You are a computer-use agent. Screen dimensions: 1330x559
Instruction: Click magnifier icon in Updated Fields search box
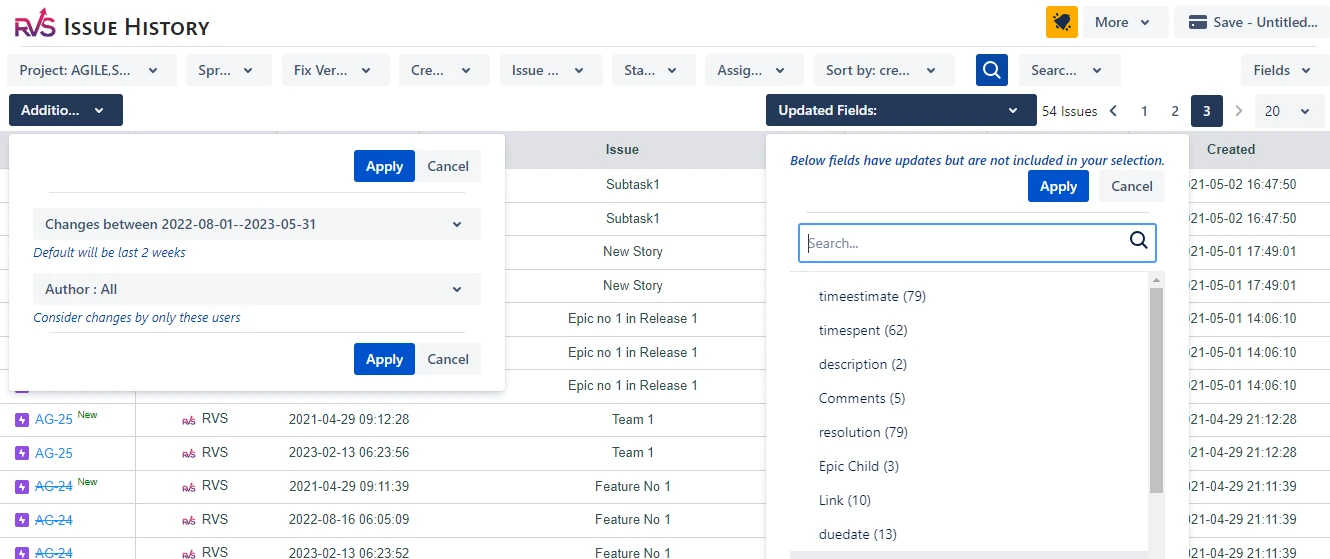pos(1138,242)
